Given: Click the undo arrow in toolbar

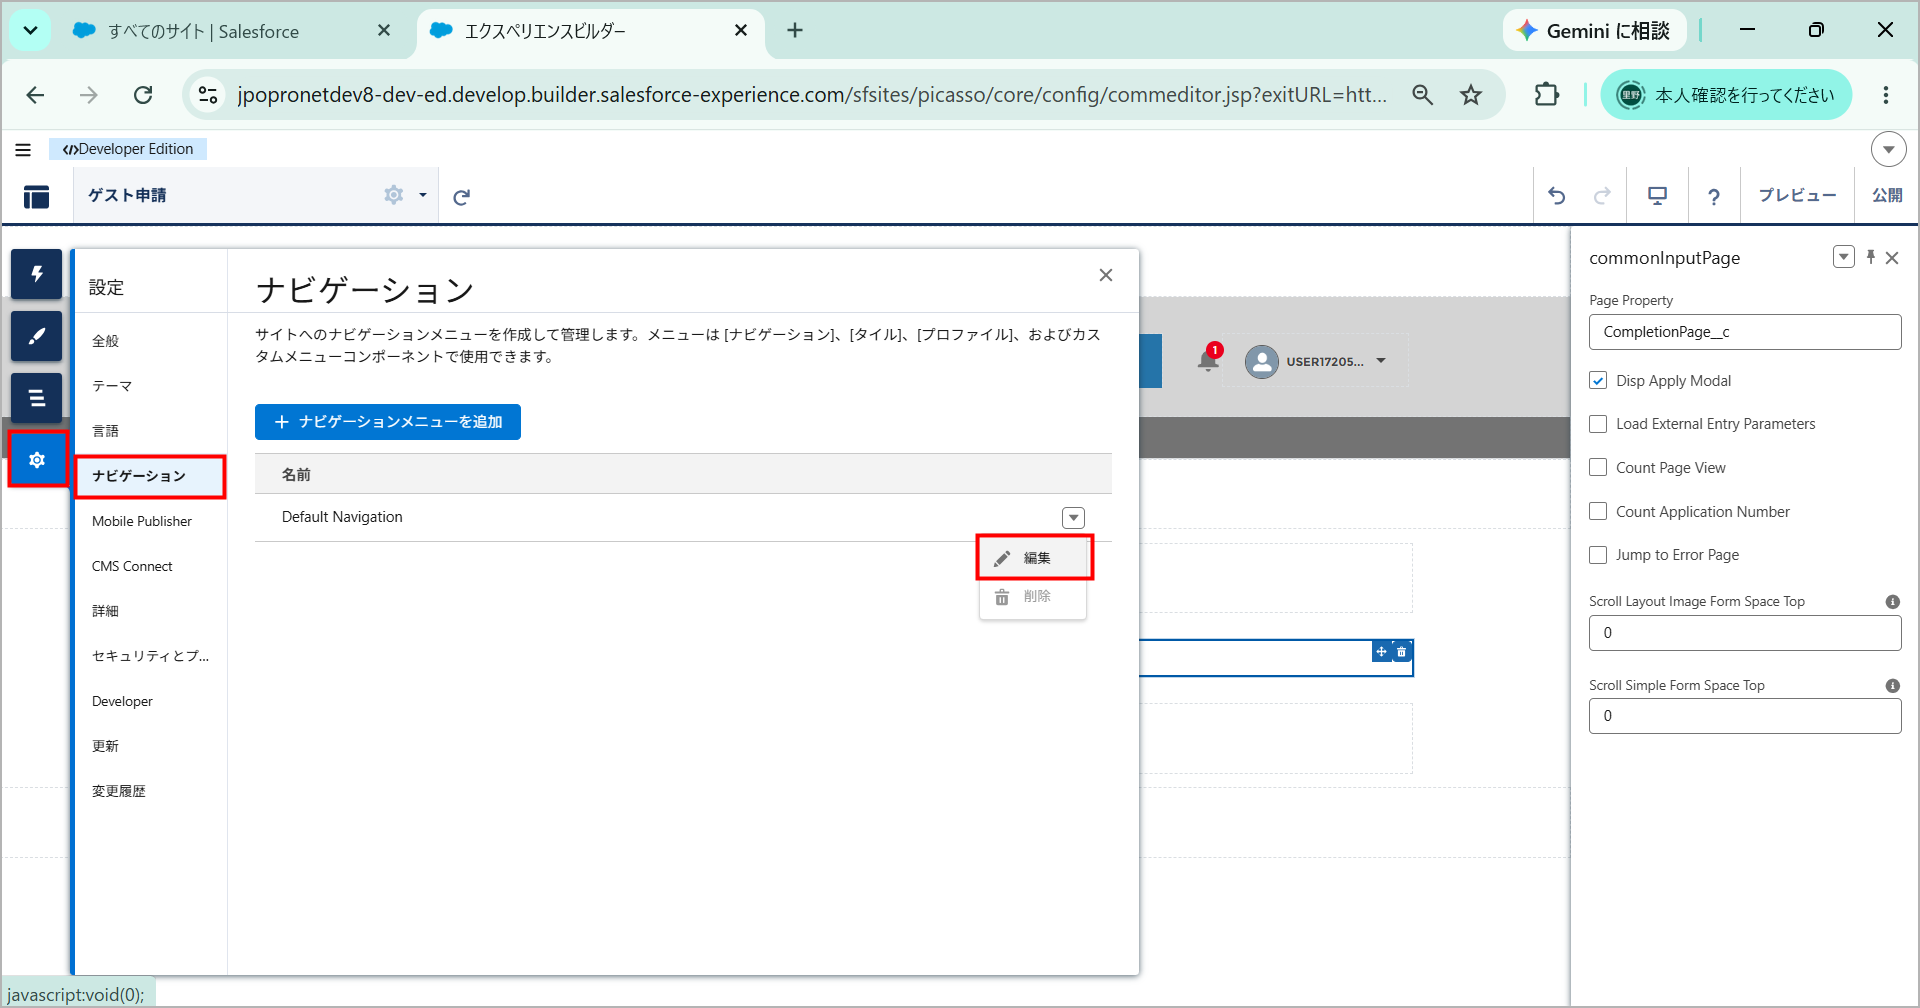Looking at the screenshot, I should coord(1557,196).
